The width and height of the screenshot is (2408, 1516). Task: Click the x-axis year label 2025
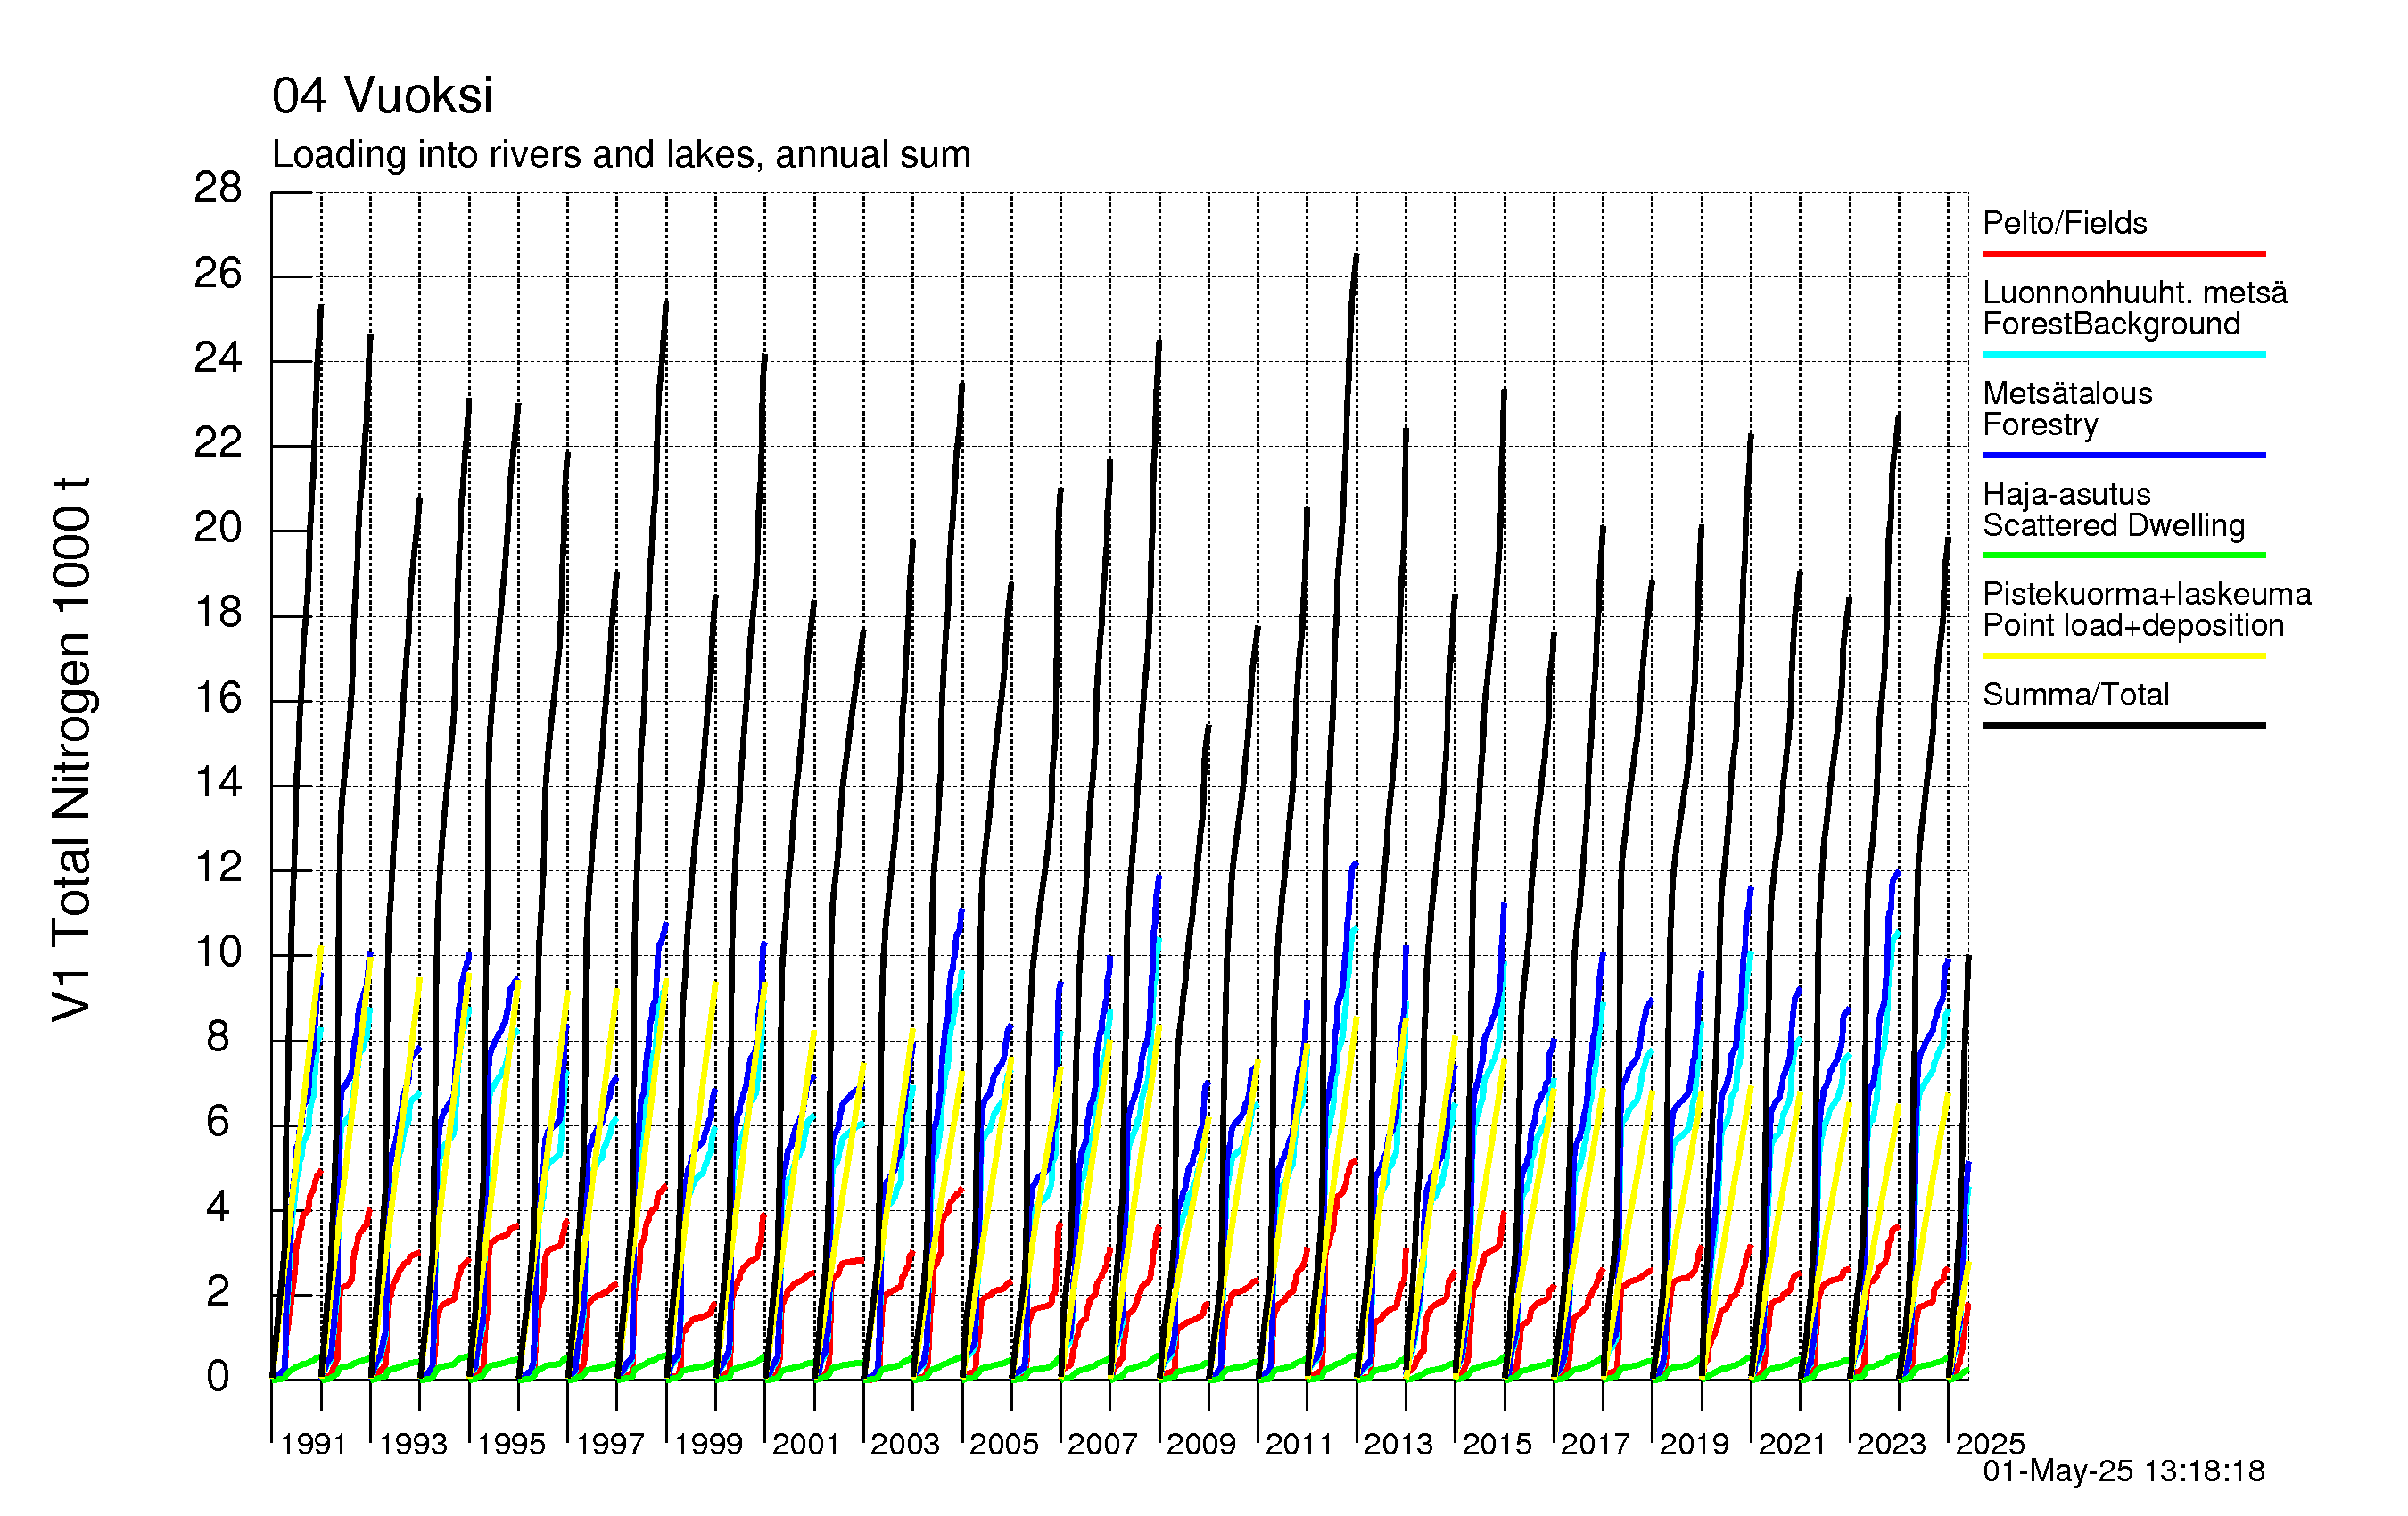[1990, 1444]
